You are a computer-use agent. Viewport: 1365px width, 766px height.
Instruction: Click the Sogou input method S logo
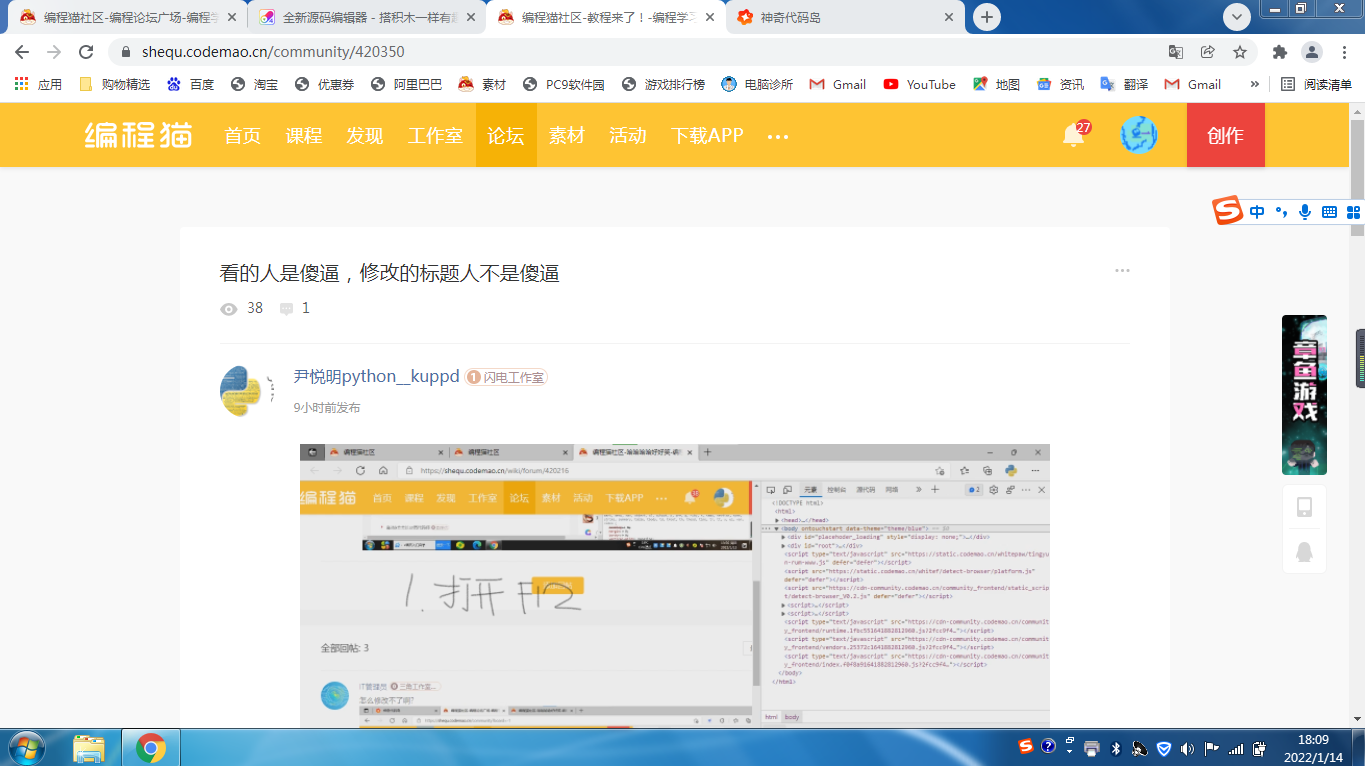pyautogui.click(x=1227, y=211)
